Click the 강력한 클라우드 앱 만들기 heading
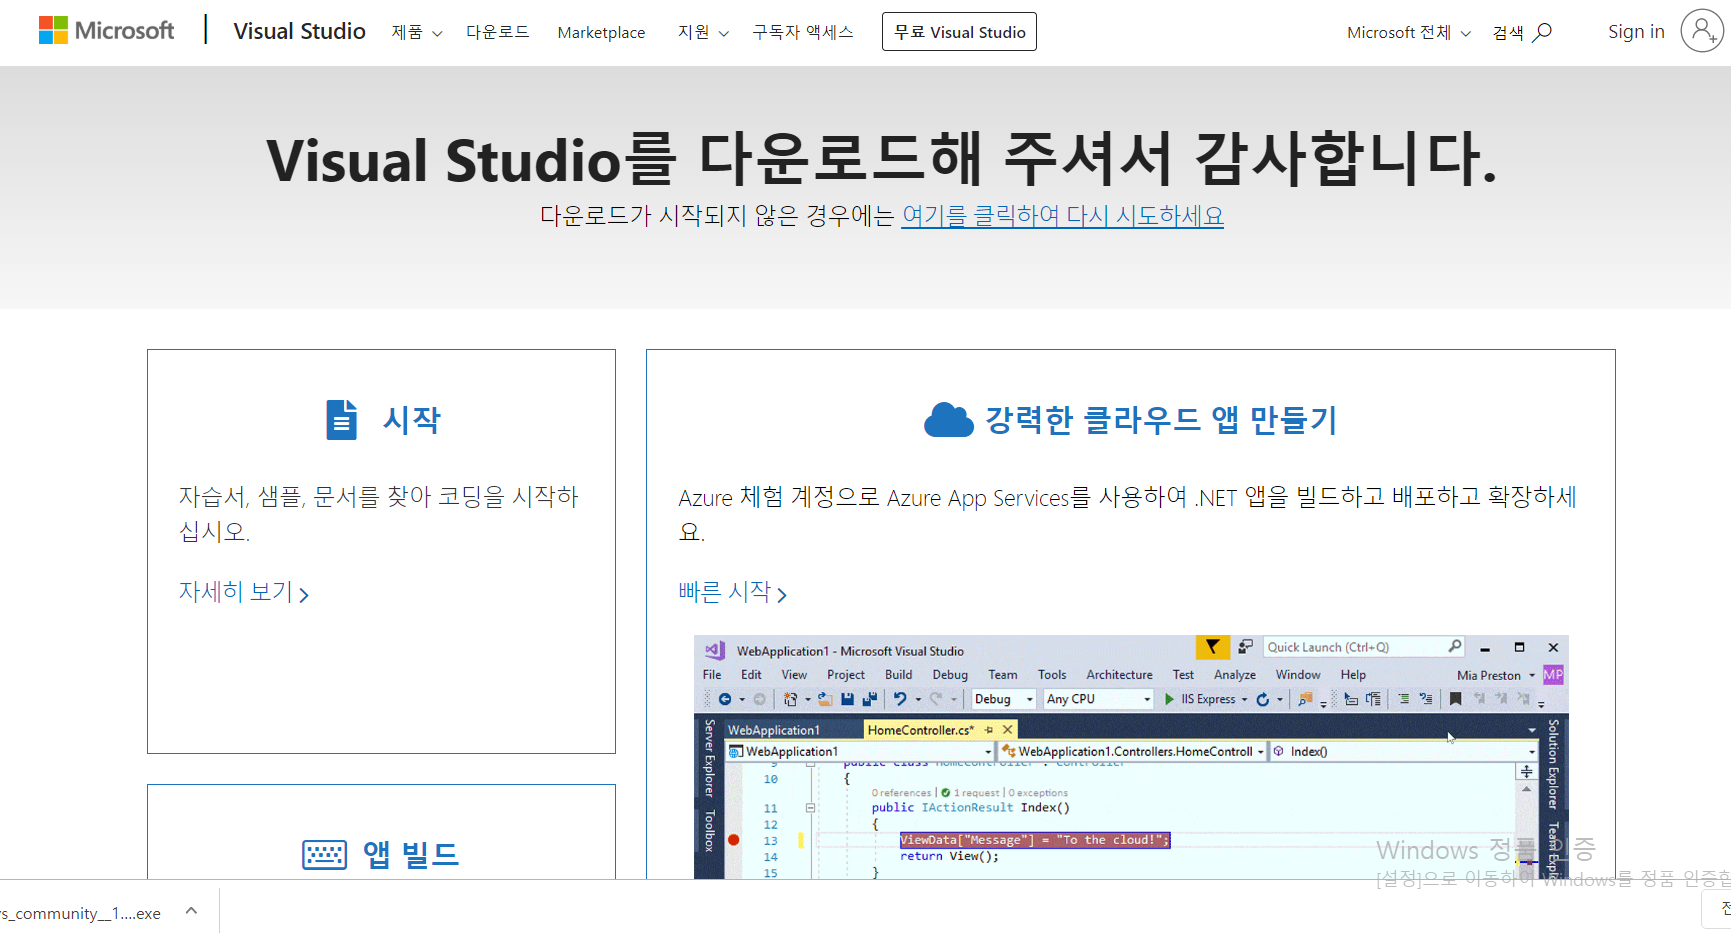Image resolution: width=1731 pixels, height=936 pixels. click(1161, 420)
